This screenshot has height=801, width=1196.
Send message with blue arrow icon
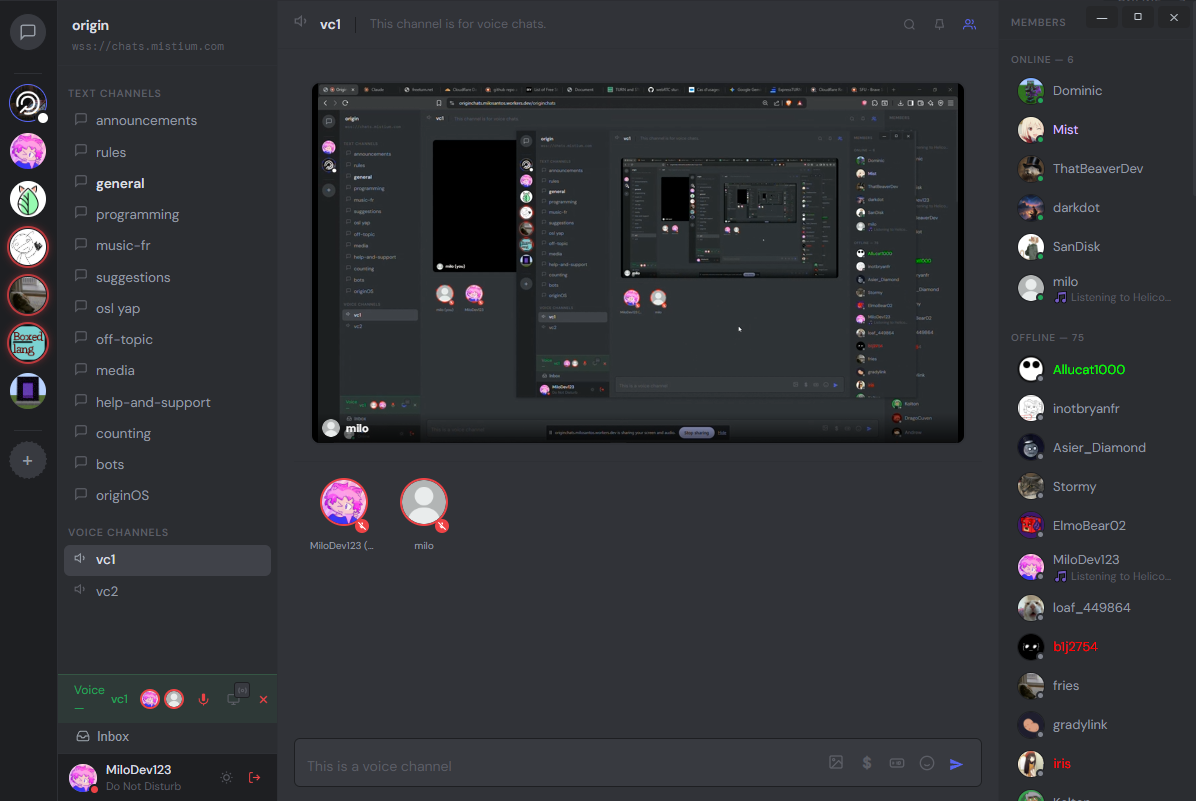pos(956,764)
